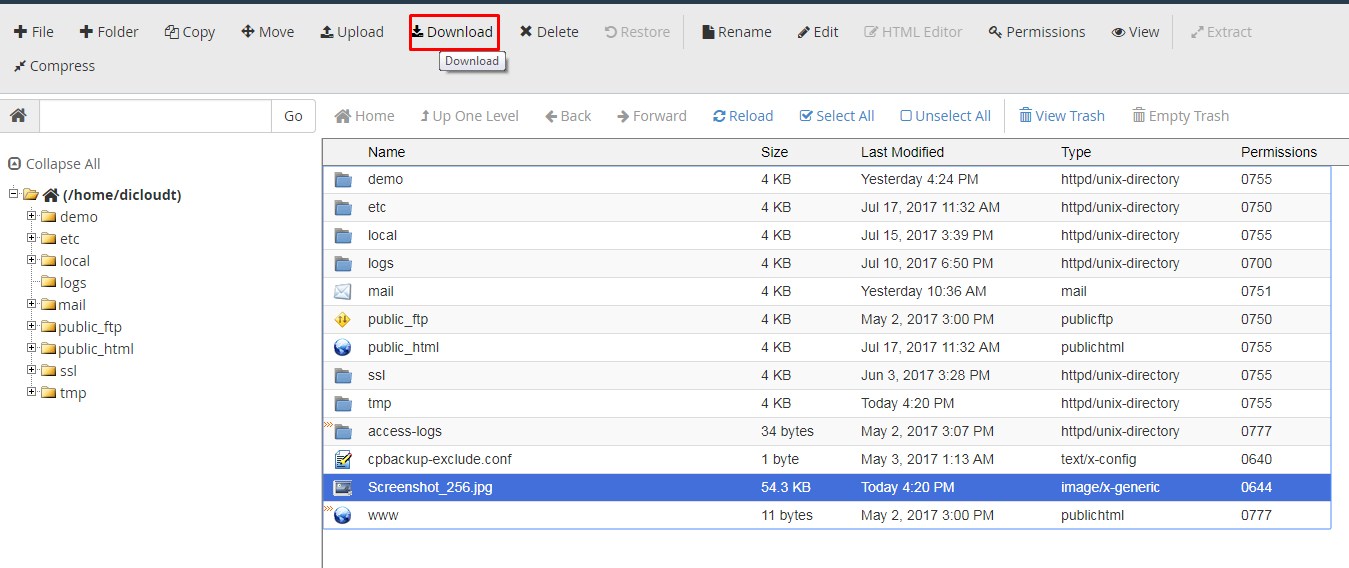Sort by Last Modified column header
The width and height of the screenshot is (1349, 568).
pos(902,152)
